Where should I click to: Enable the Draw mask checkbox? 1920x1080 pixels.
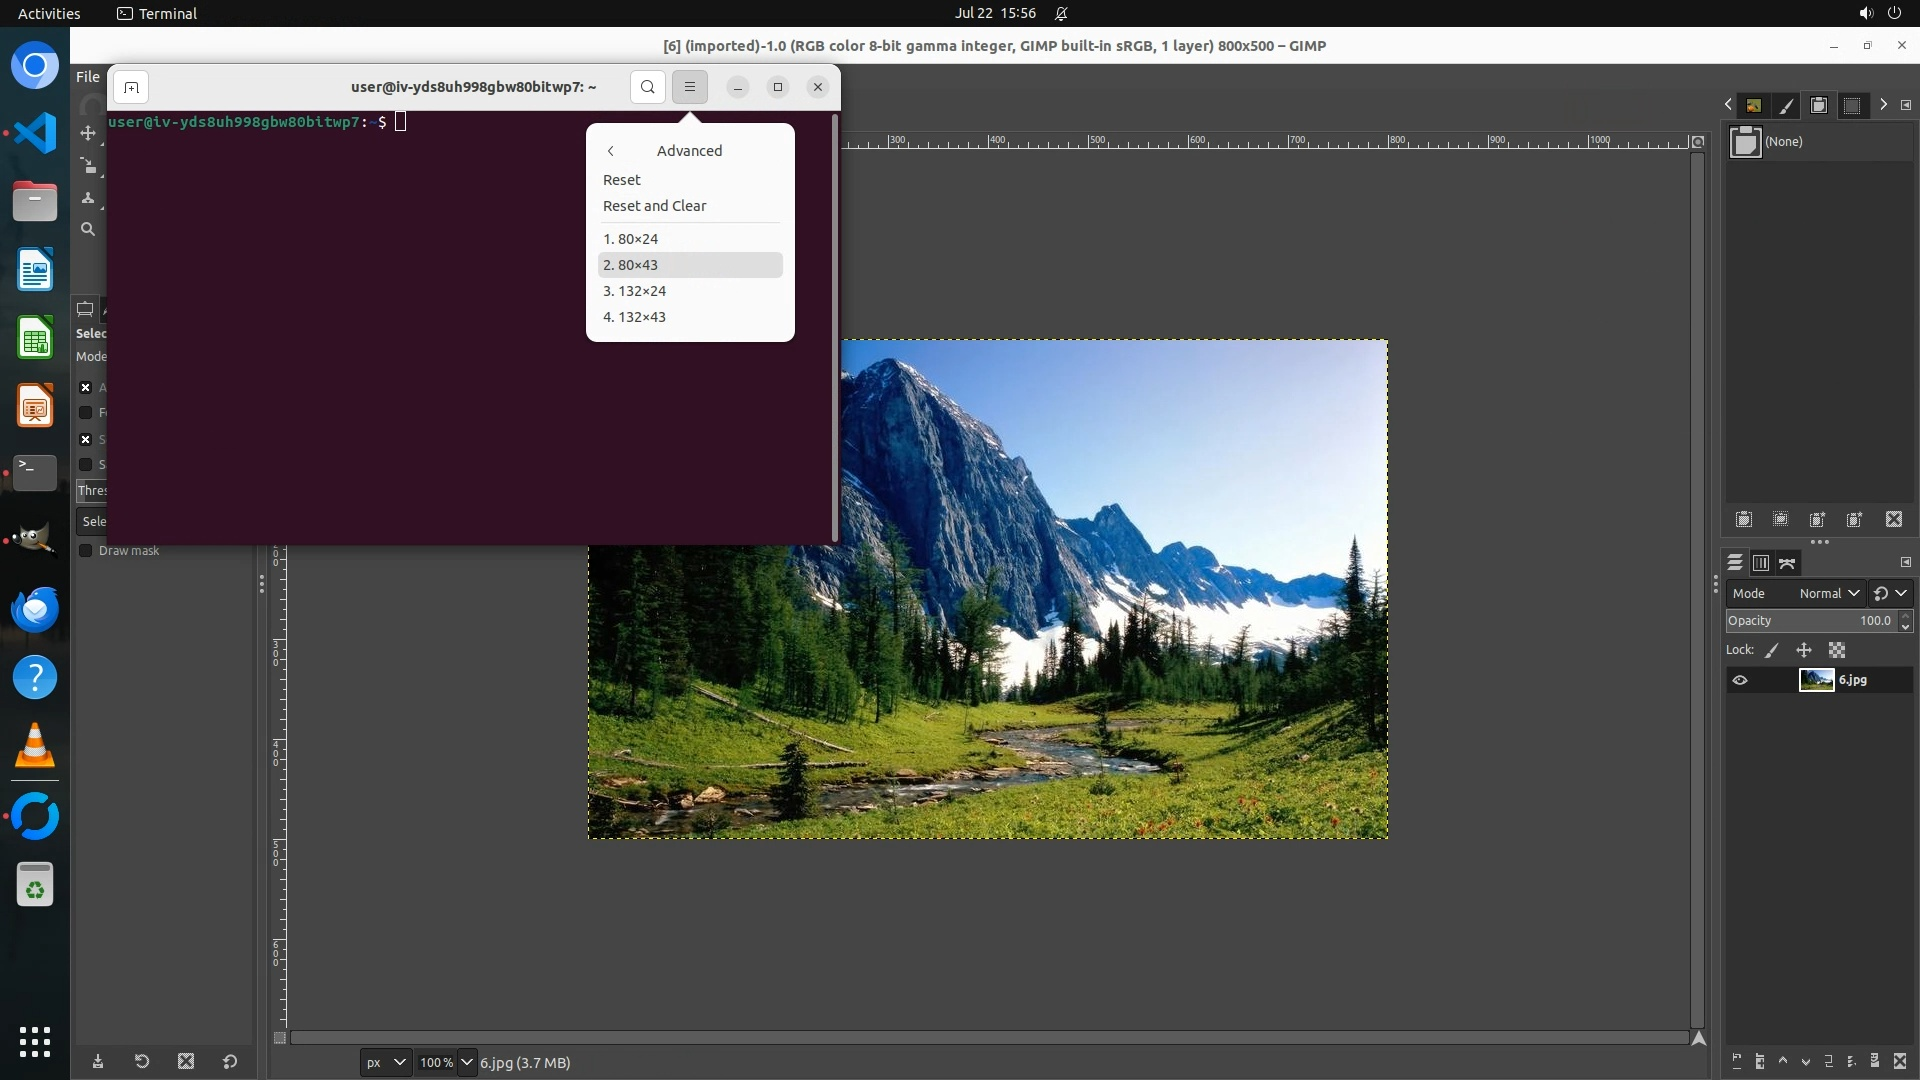[x=86, y=551]
